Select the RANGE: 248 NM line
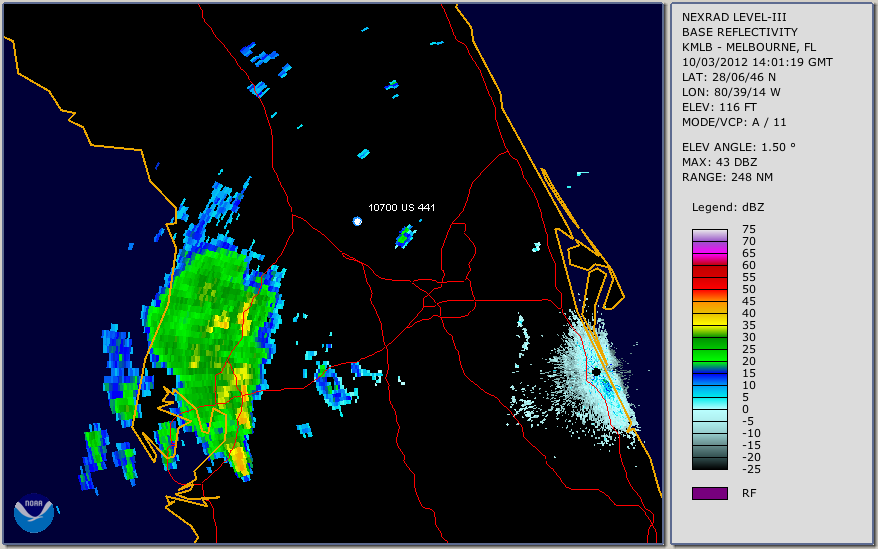This screenshot has width=878, height=549. 727,177
